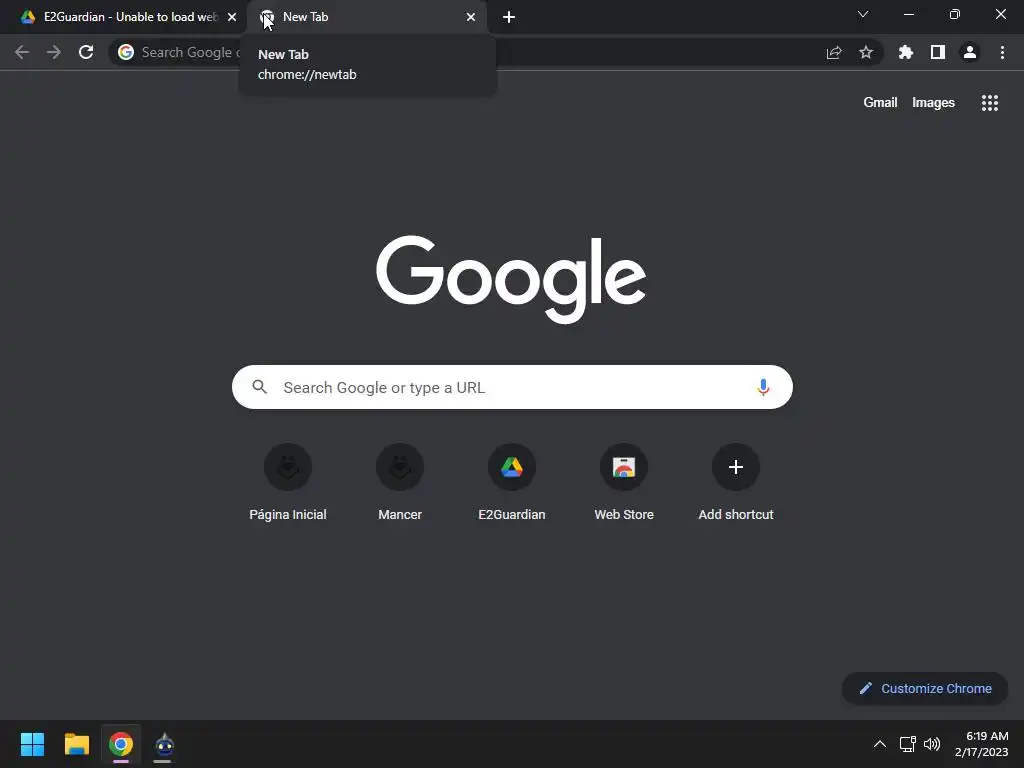The height and width of the screenshot is (768, 1024).
Task: Open the clock showing 6:19 AM
Action: [982, 744]
